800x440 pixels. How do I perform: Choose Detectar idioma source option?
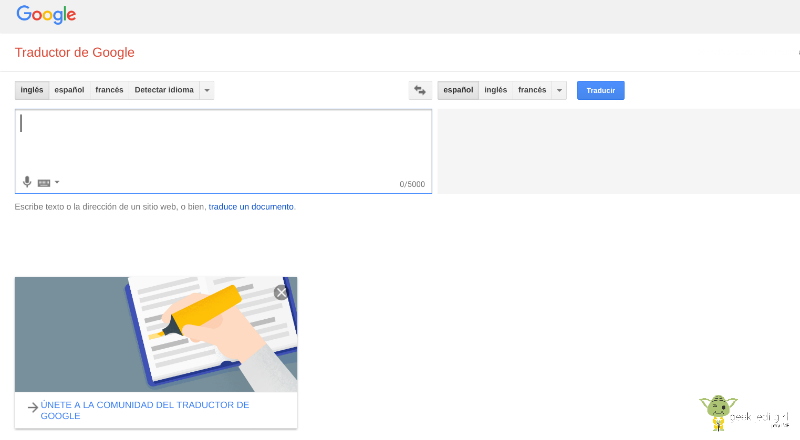(164, 90)
